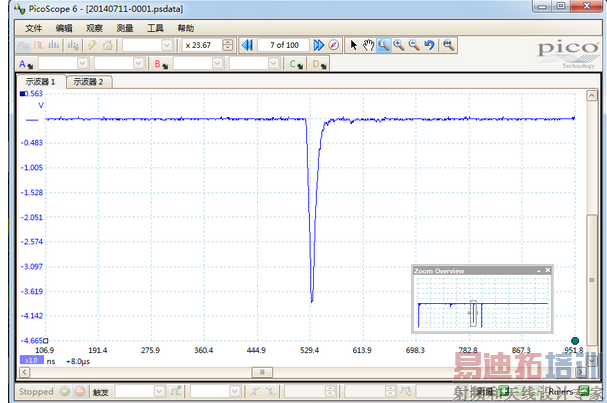Open channel A options button
The image size is (607, 403).
coord(26,64)
